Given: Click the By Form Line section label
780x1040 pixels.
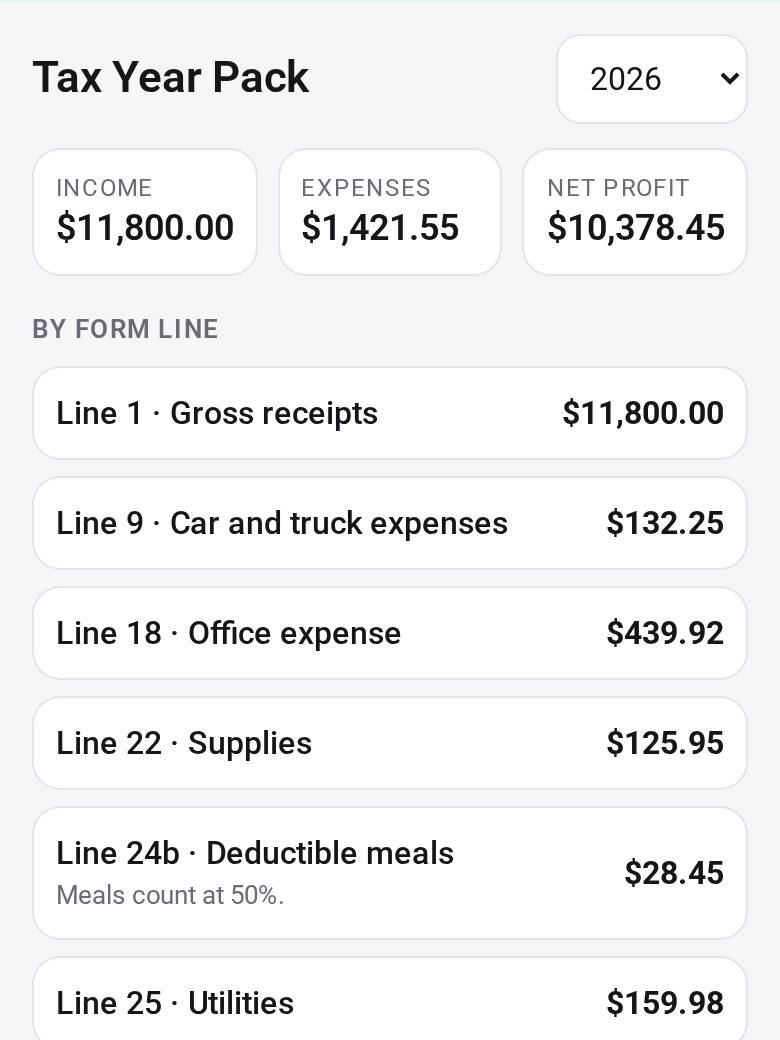Looking at the screenshot, I should 125,329.
